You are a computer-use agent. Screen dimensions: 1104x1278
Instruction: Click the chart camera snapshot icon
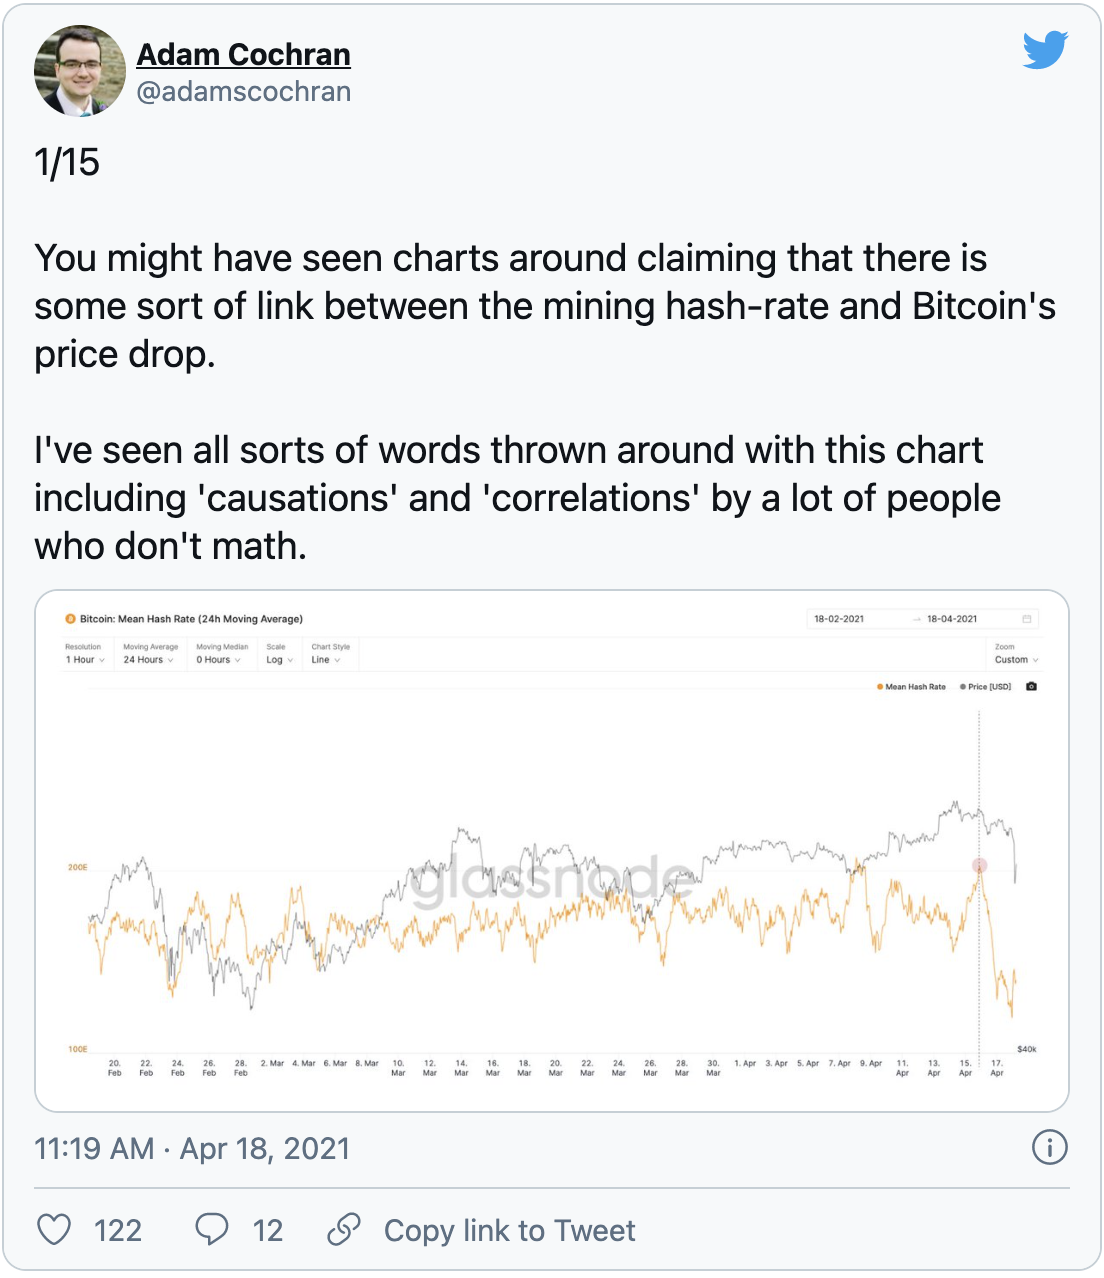pos(1032,687)
